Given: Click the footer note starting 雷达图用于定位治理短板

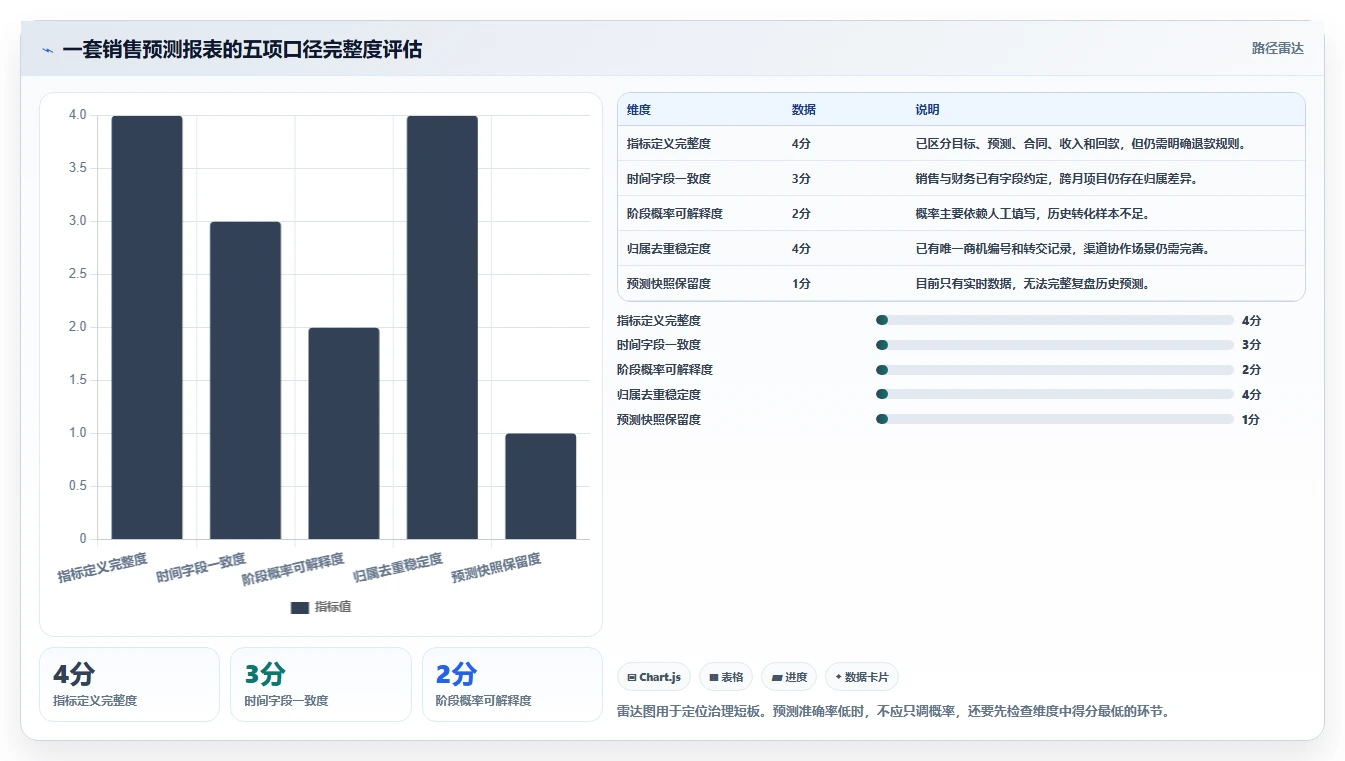Looking at the screenshot, I should 894,712.
